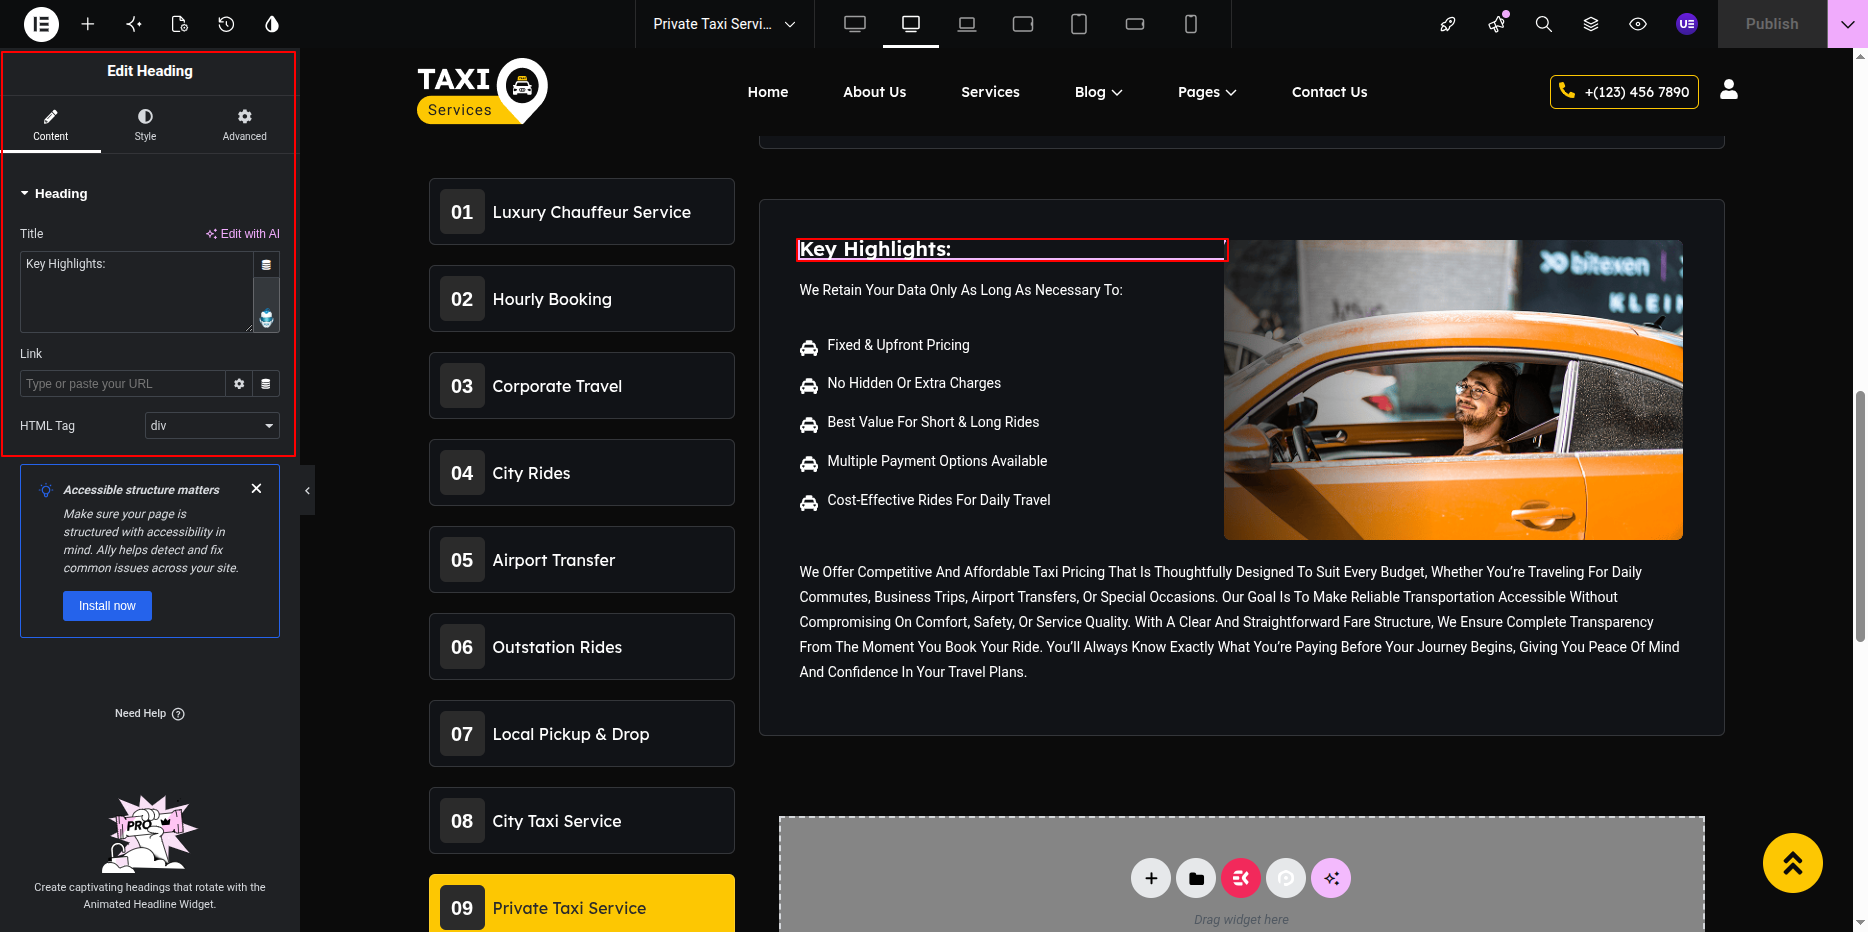Open what's new rocket icon
Screen dimensions: 1868x932
pyautogui.click(x=1448, y=24)
